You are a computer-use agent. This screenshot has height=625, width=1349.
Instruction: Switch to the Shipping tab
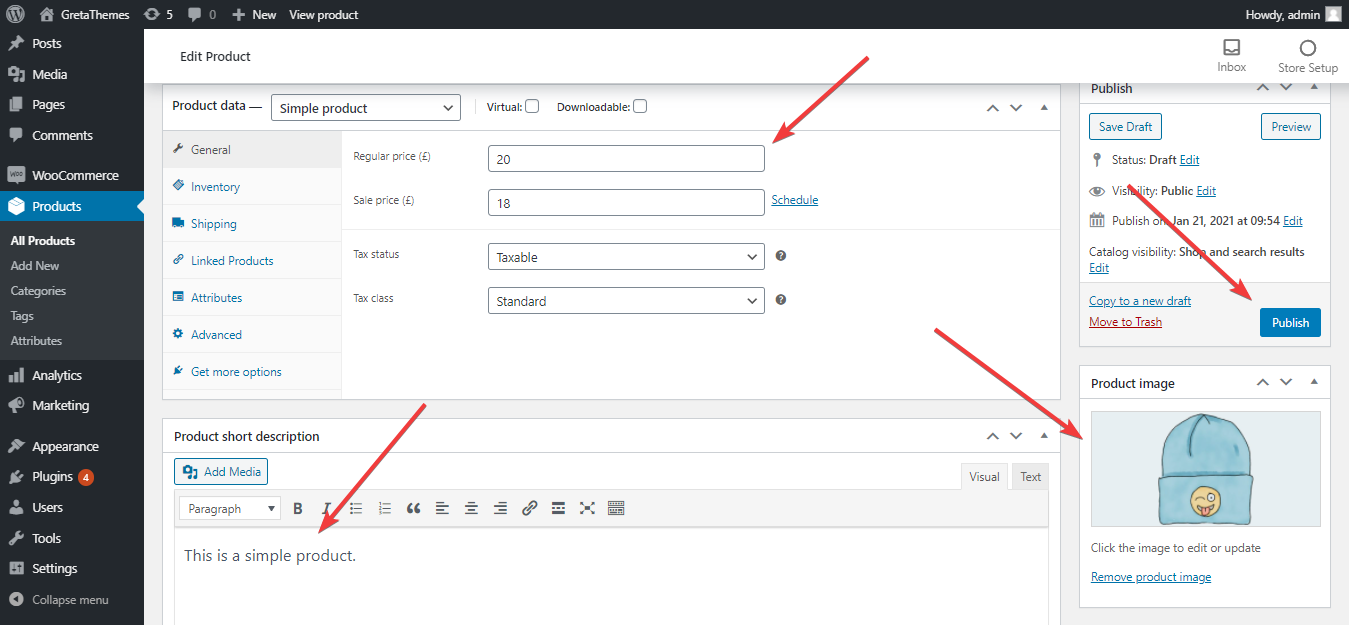[x=252, y=224]
